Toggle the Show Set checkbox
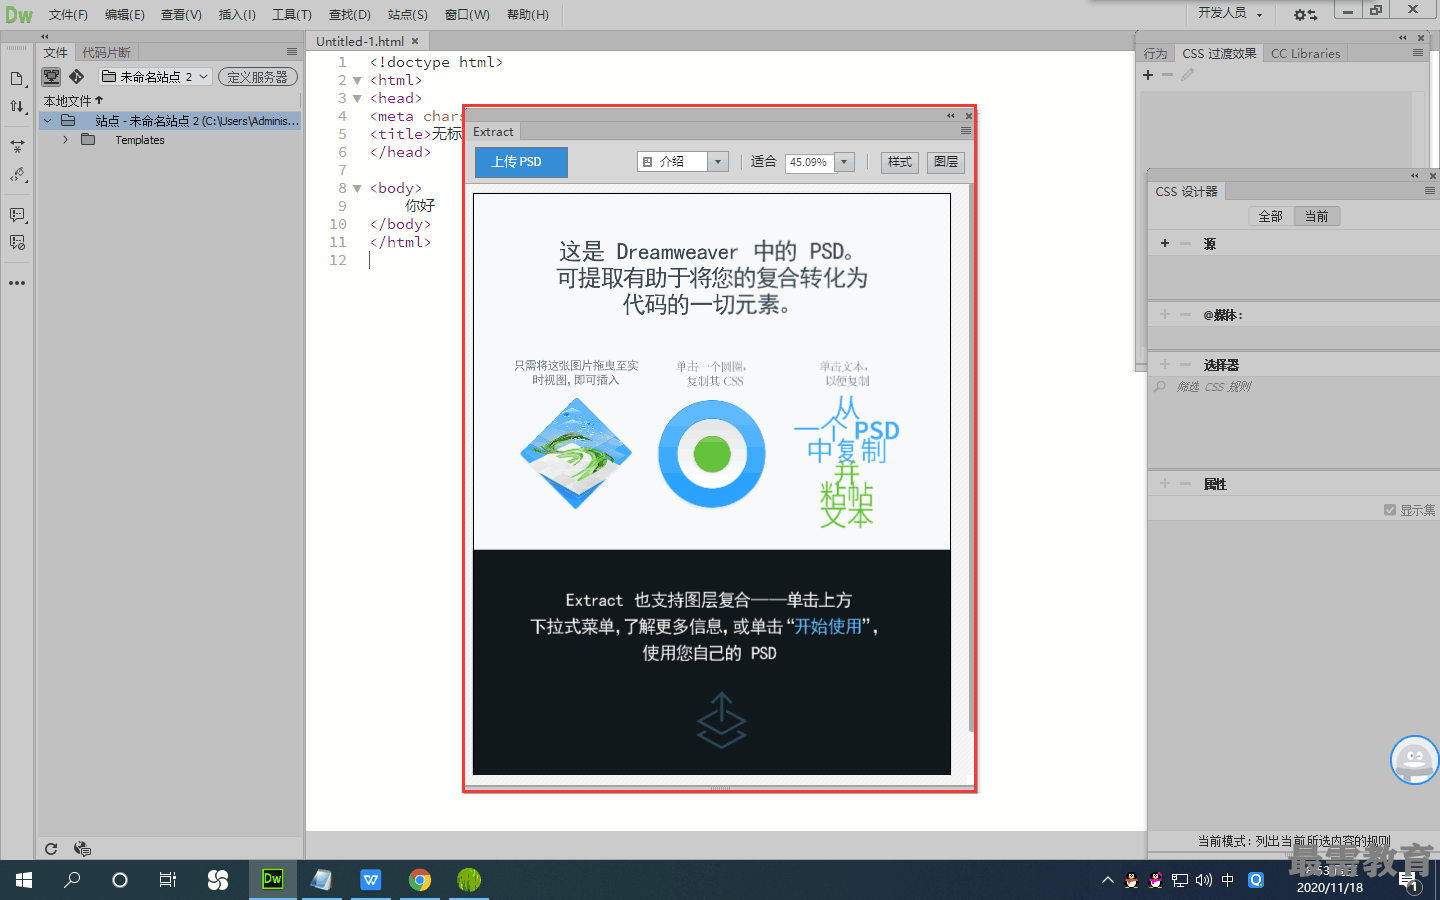Screen dimensions: 1440x900 [x=1390, y=510]
